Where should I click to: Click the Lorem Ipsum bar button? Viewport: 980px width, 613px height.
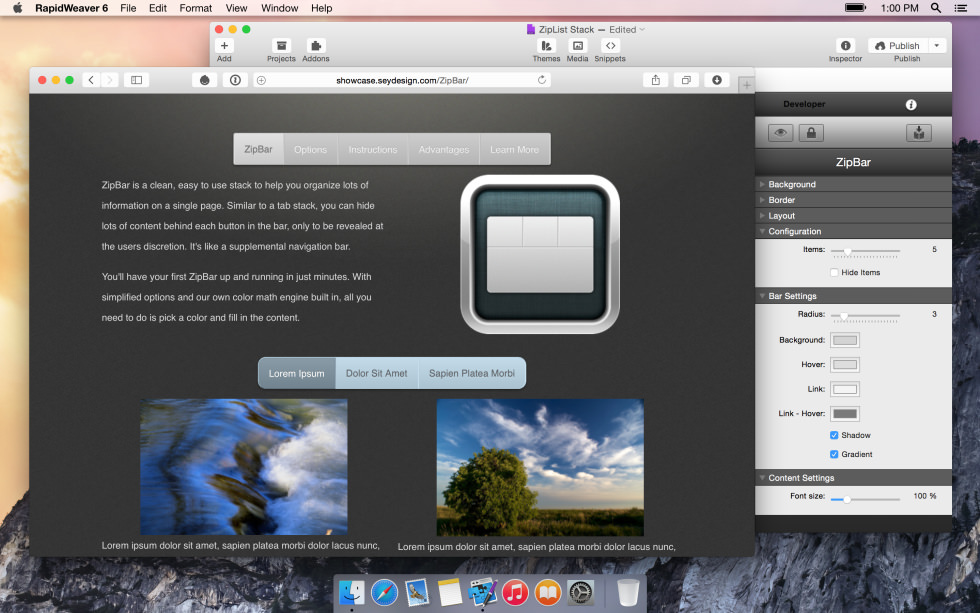click(297, 373)
